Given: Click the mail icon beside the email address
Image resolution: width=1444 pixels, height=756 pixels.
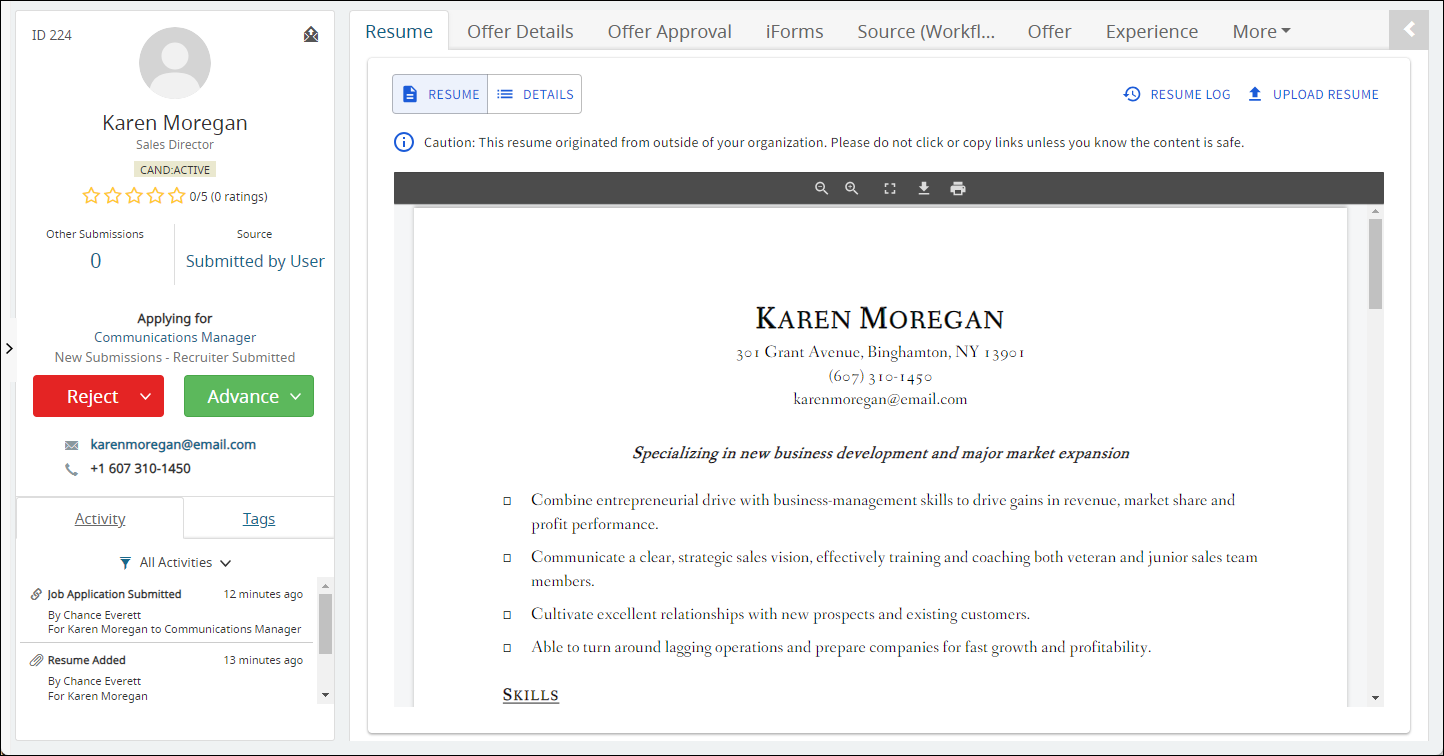Looking at the screenshot, I should click(71, 445).
